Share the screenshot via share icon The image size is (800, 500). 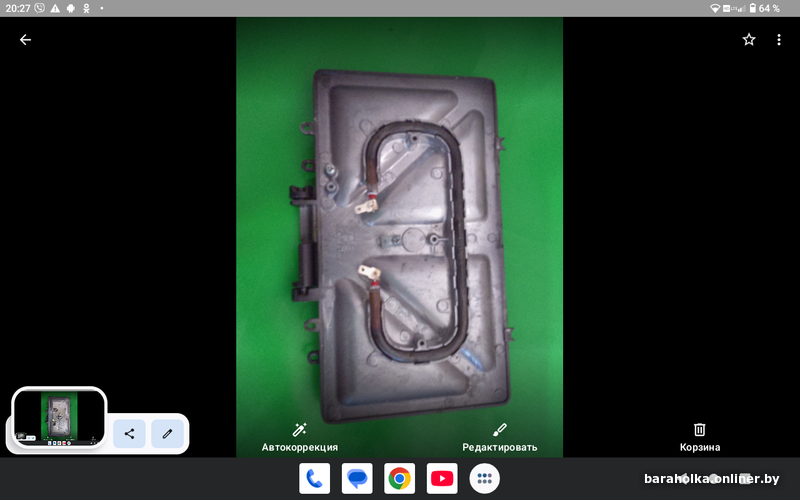tap(129, 434)
